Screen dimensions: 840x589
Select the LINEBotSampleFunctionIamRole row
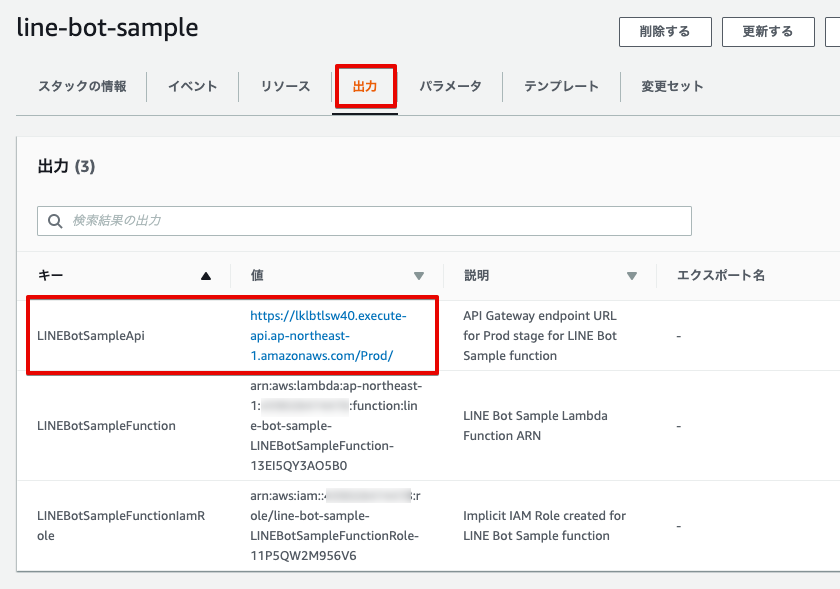tap(123, 525)
